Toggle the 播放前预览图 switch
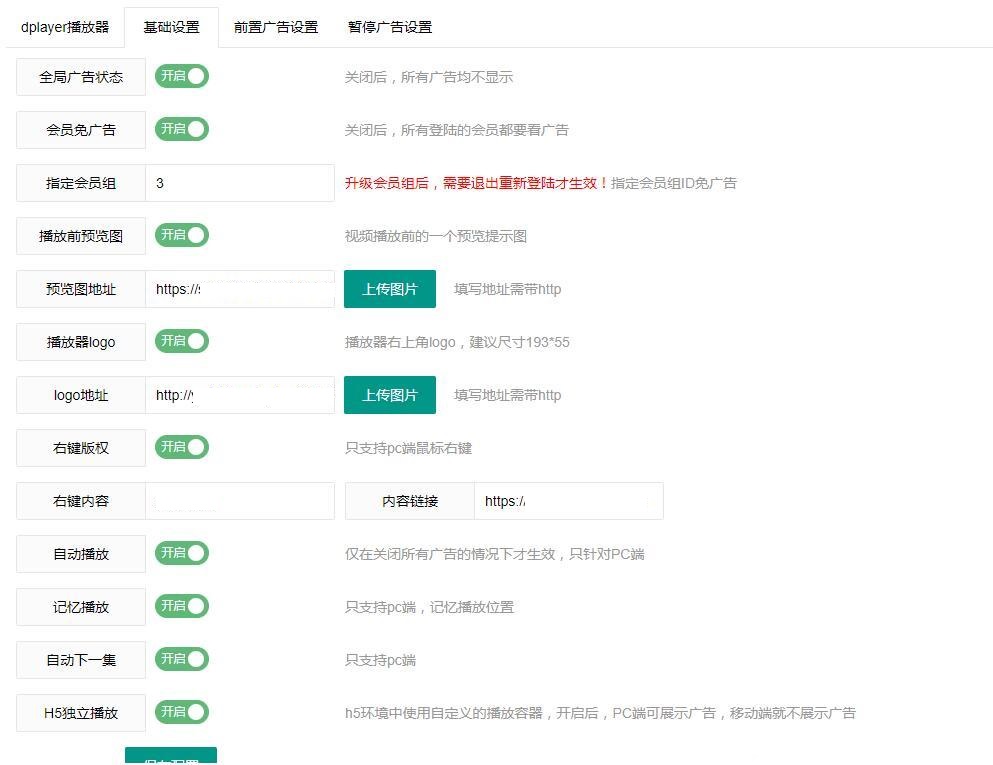 181,235
